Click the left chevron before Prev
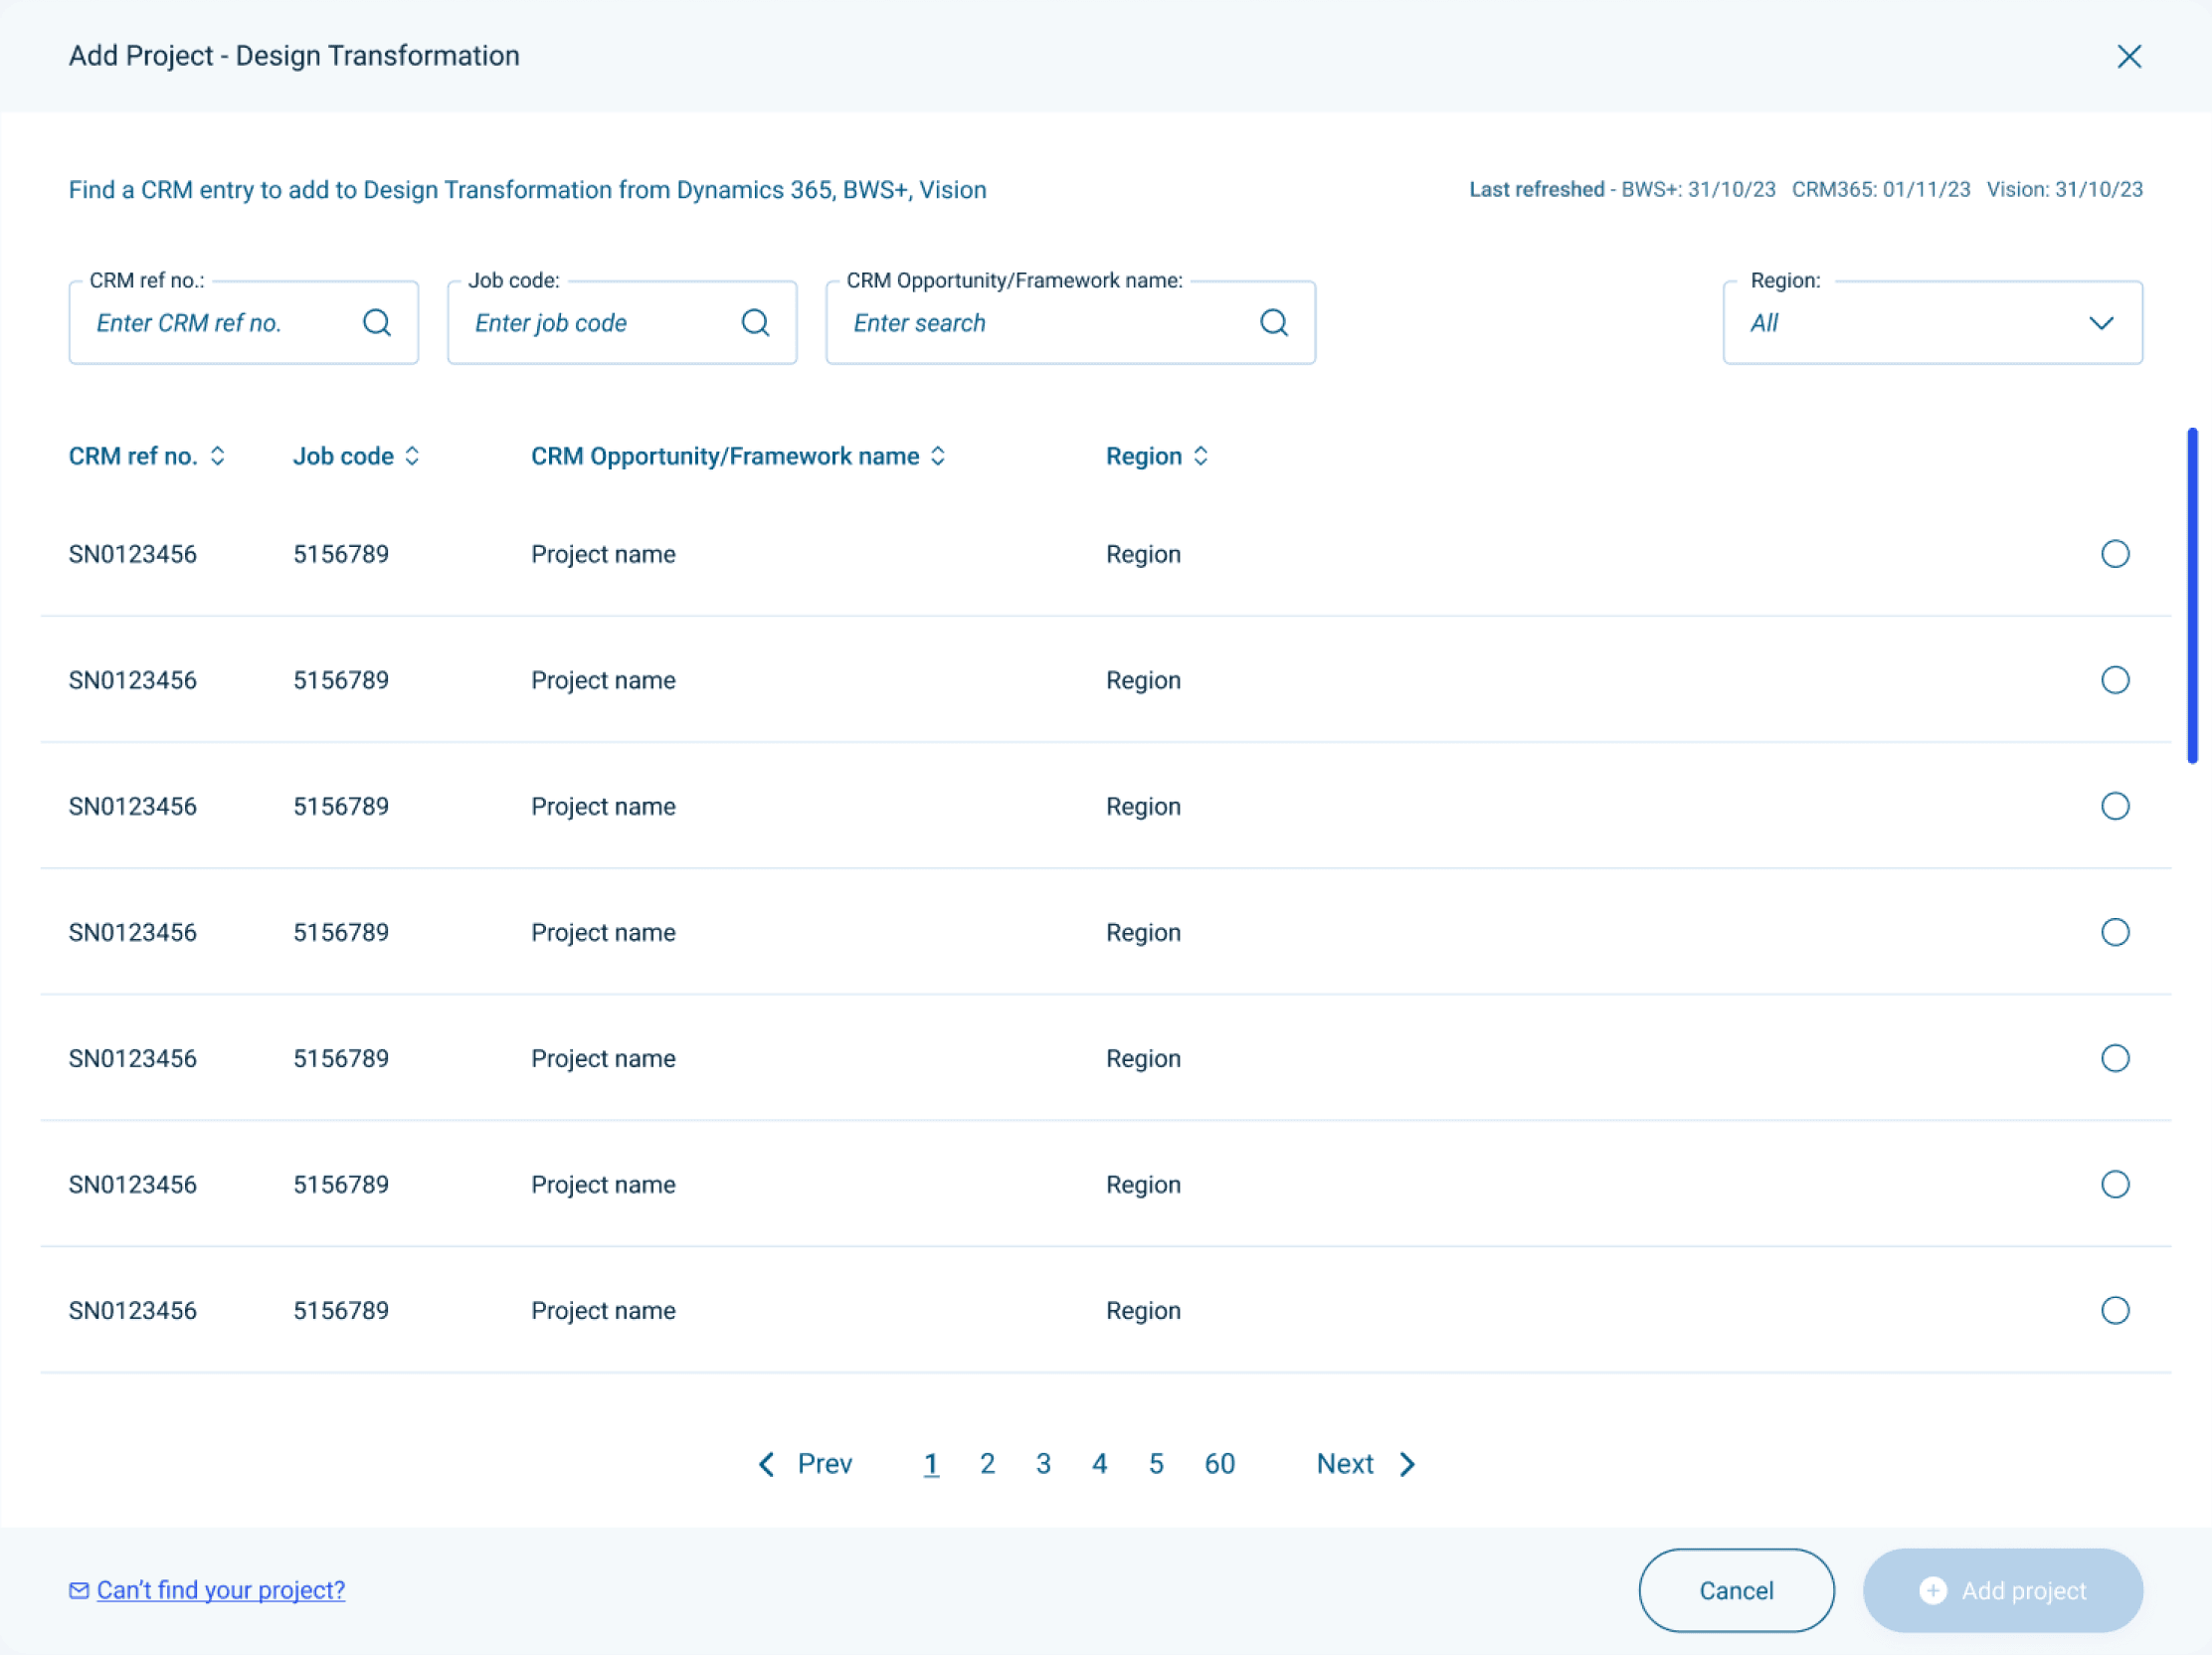Viewport: 2212px width, 1655px height. pyautogui.click(x=767, y=1464)
